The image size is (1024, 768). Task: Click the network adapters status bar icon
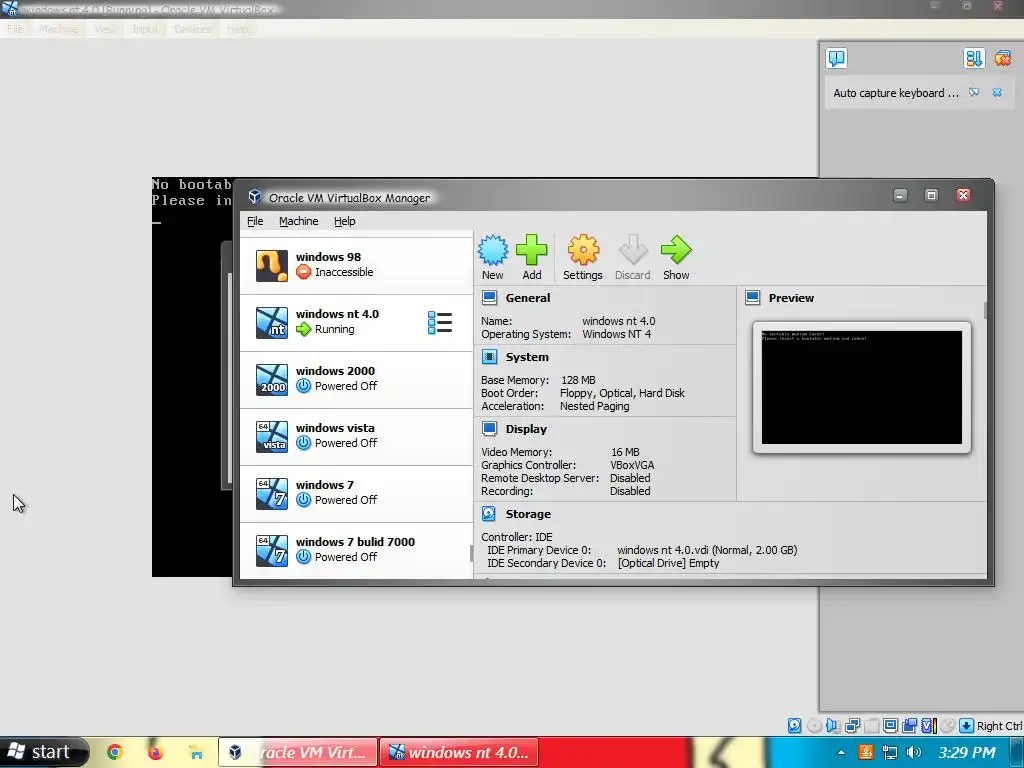pos(852,726)
